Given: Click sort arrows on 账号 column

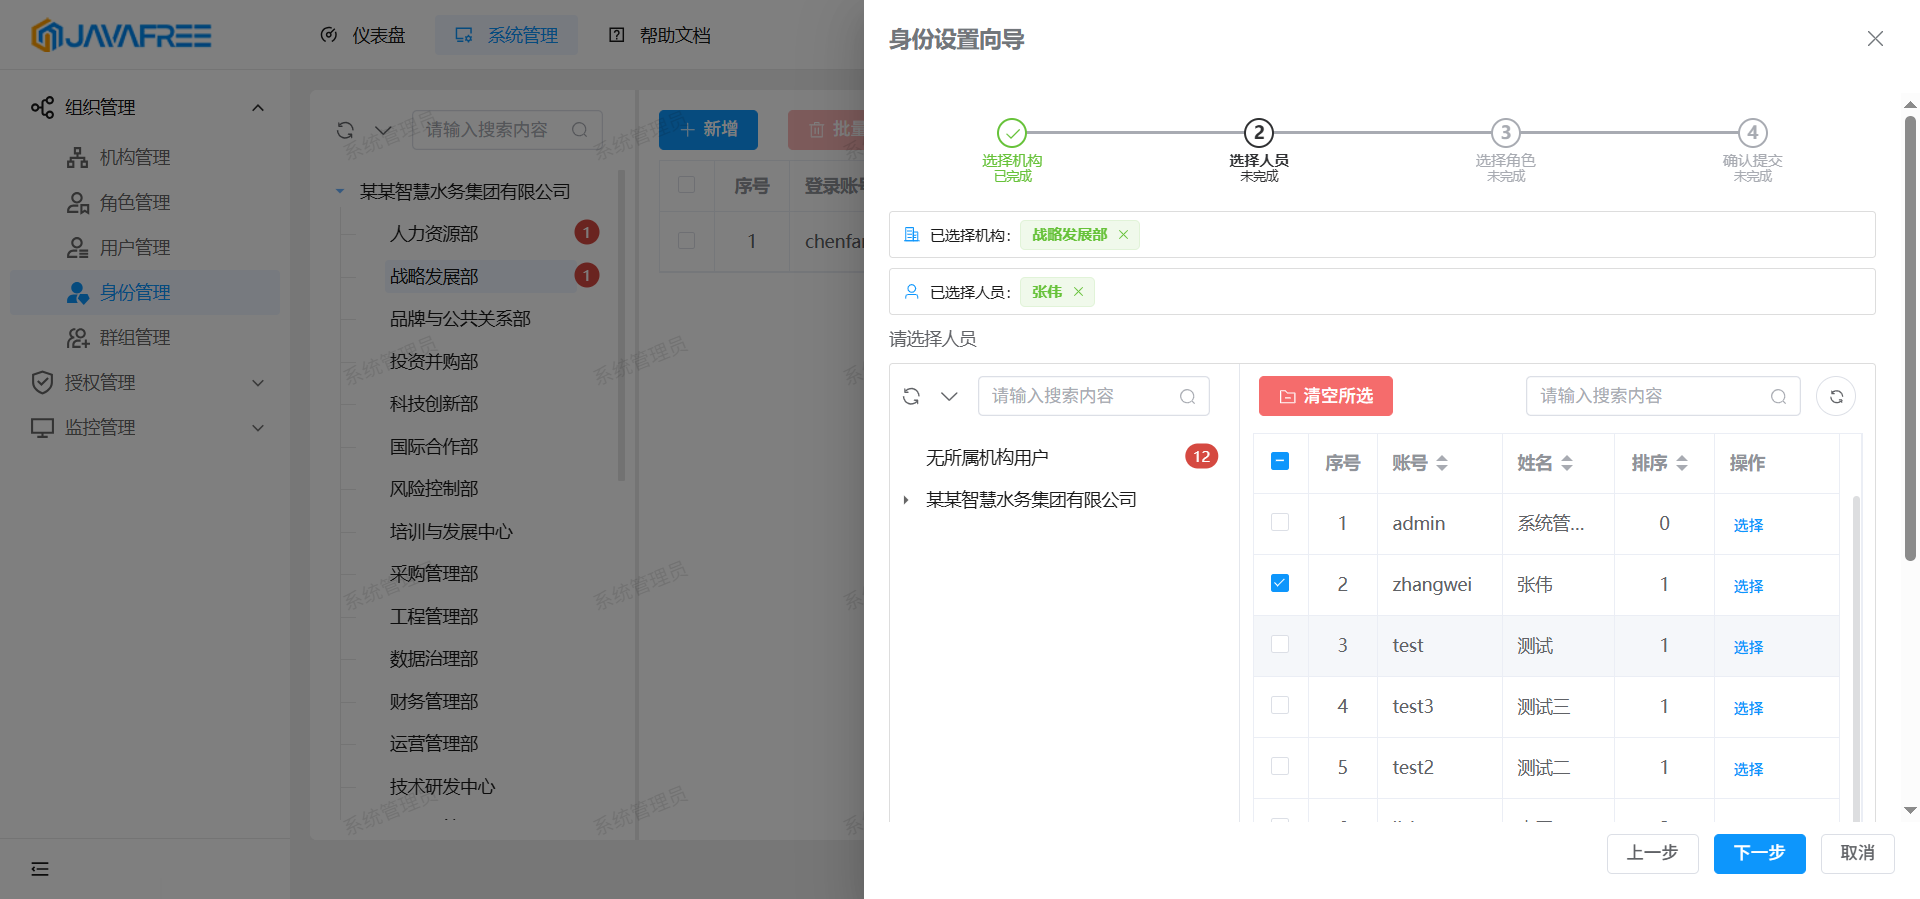Looking at the screenshot, I should pyautogui.click(x=1442, y=463).
